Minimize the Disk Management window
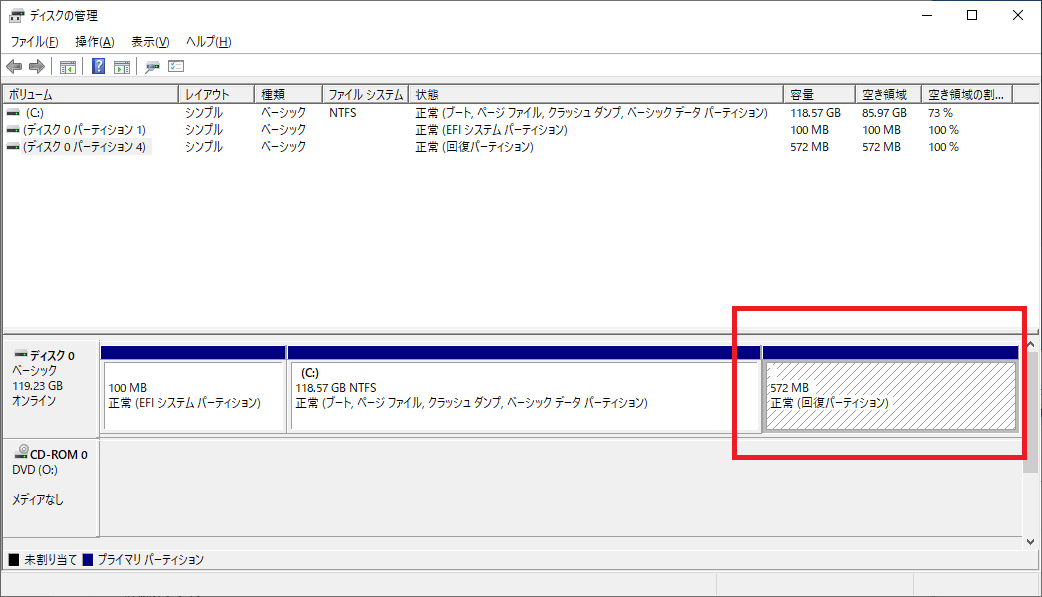Image resolution: width=1042 pixels, height=597 pixels. [927, 15]
